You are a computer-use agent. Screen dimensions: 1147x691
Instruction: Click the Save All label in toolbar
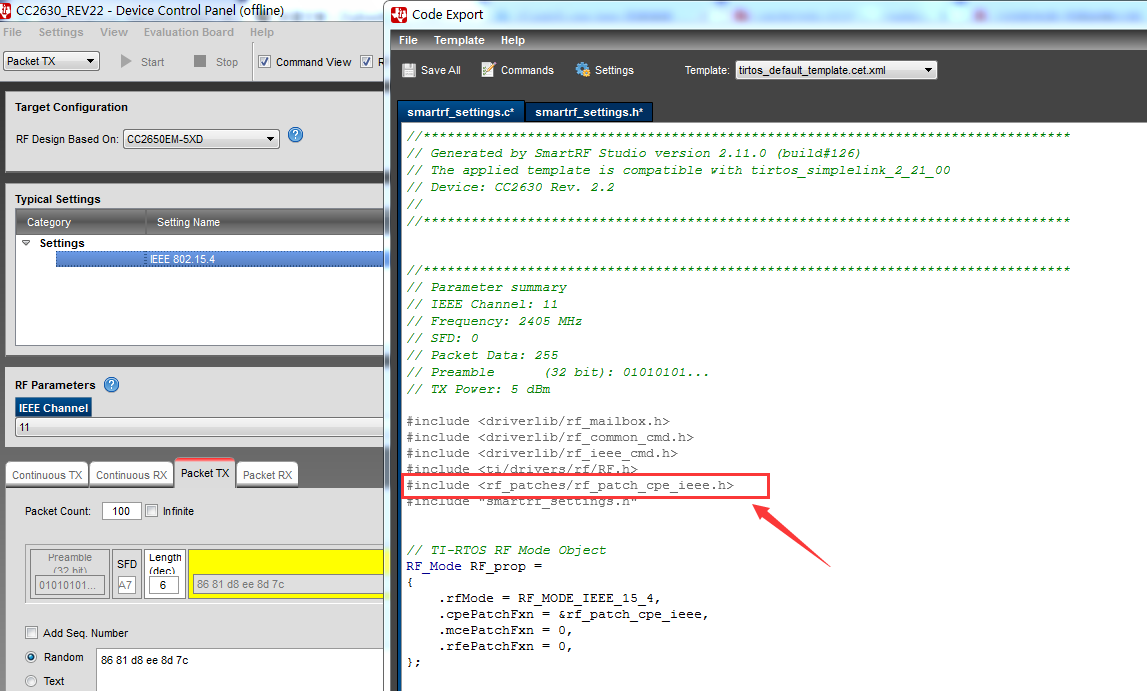440,70
